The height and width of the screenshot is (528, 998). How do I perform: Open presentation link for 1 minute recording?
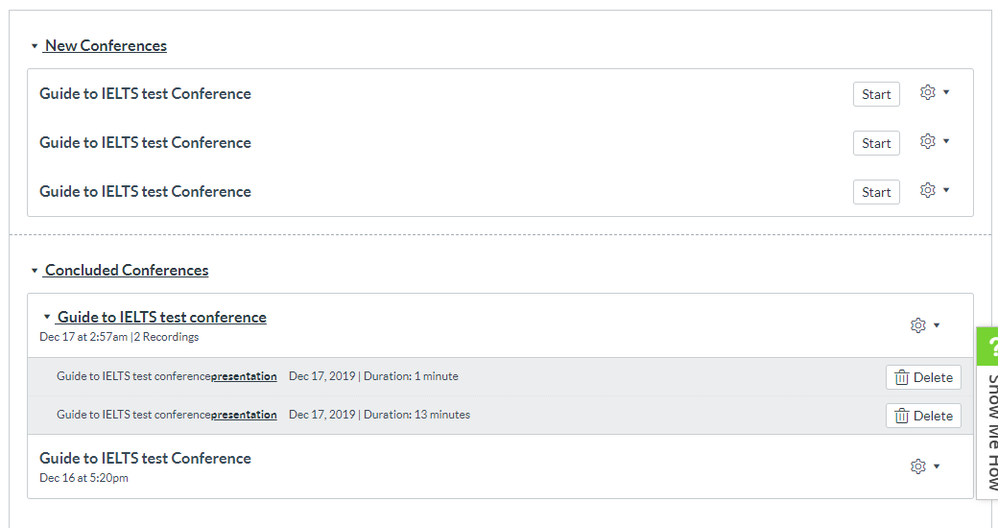(x=244, y=377)
